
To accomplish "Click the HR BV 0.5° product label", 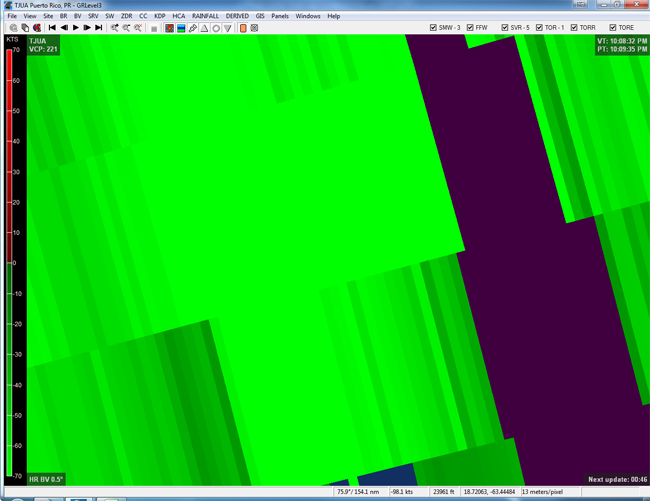I will click(47, 479).
